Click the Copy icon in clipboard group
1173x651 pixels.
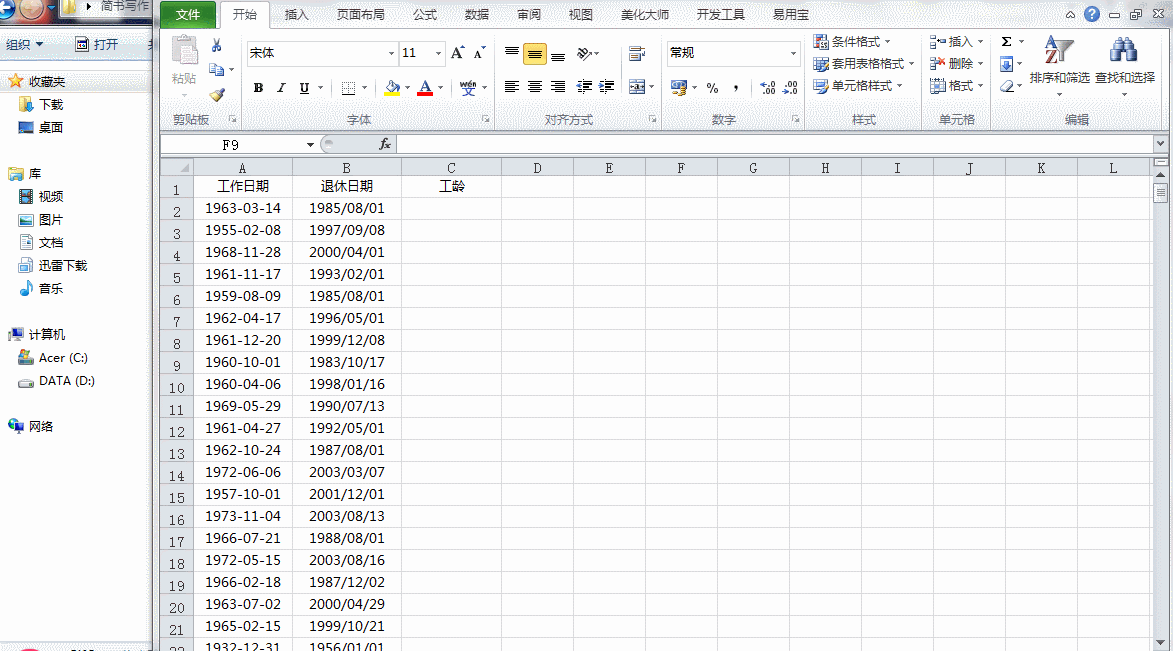click(216, 70)
